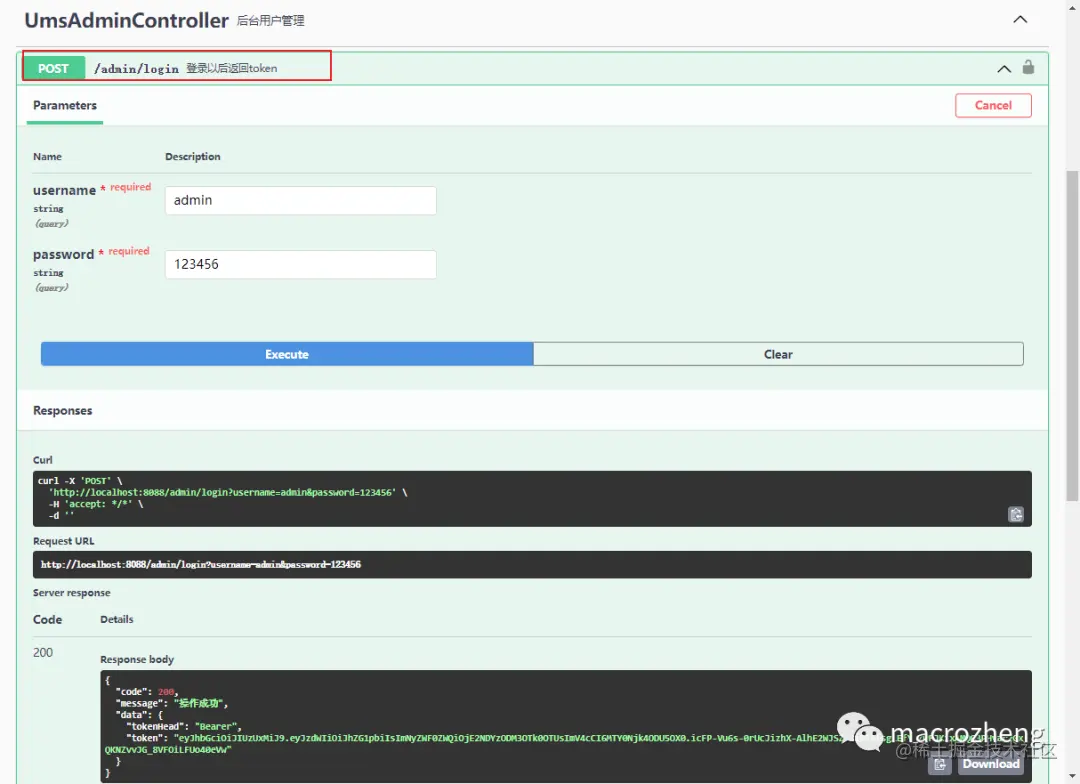Screen dimensions: 1080x784
Task: Click the response Code value 200
Action: (x=43, y=652)
